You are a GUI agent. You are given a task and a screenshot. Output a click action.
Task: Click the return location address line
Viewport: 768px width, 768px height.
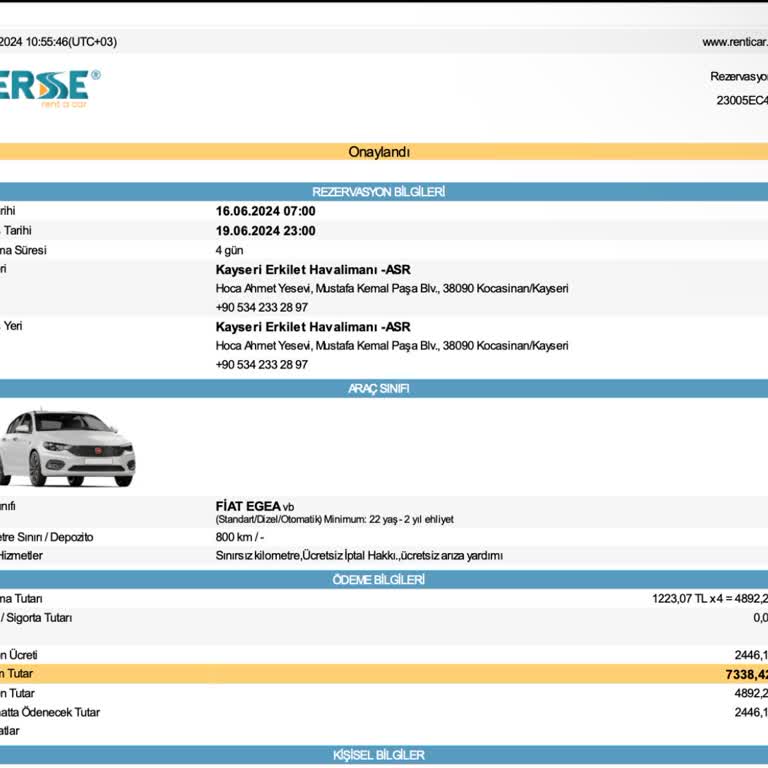click(392, 346)
